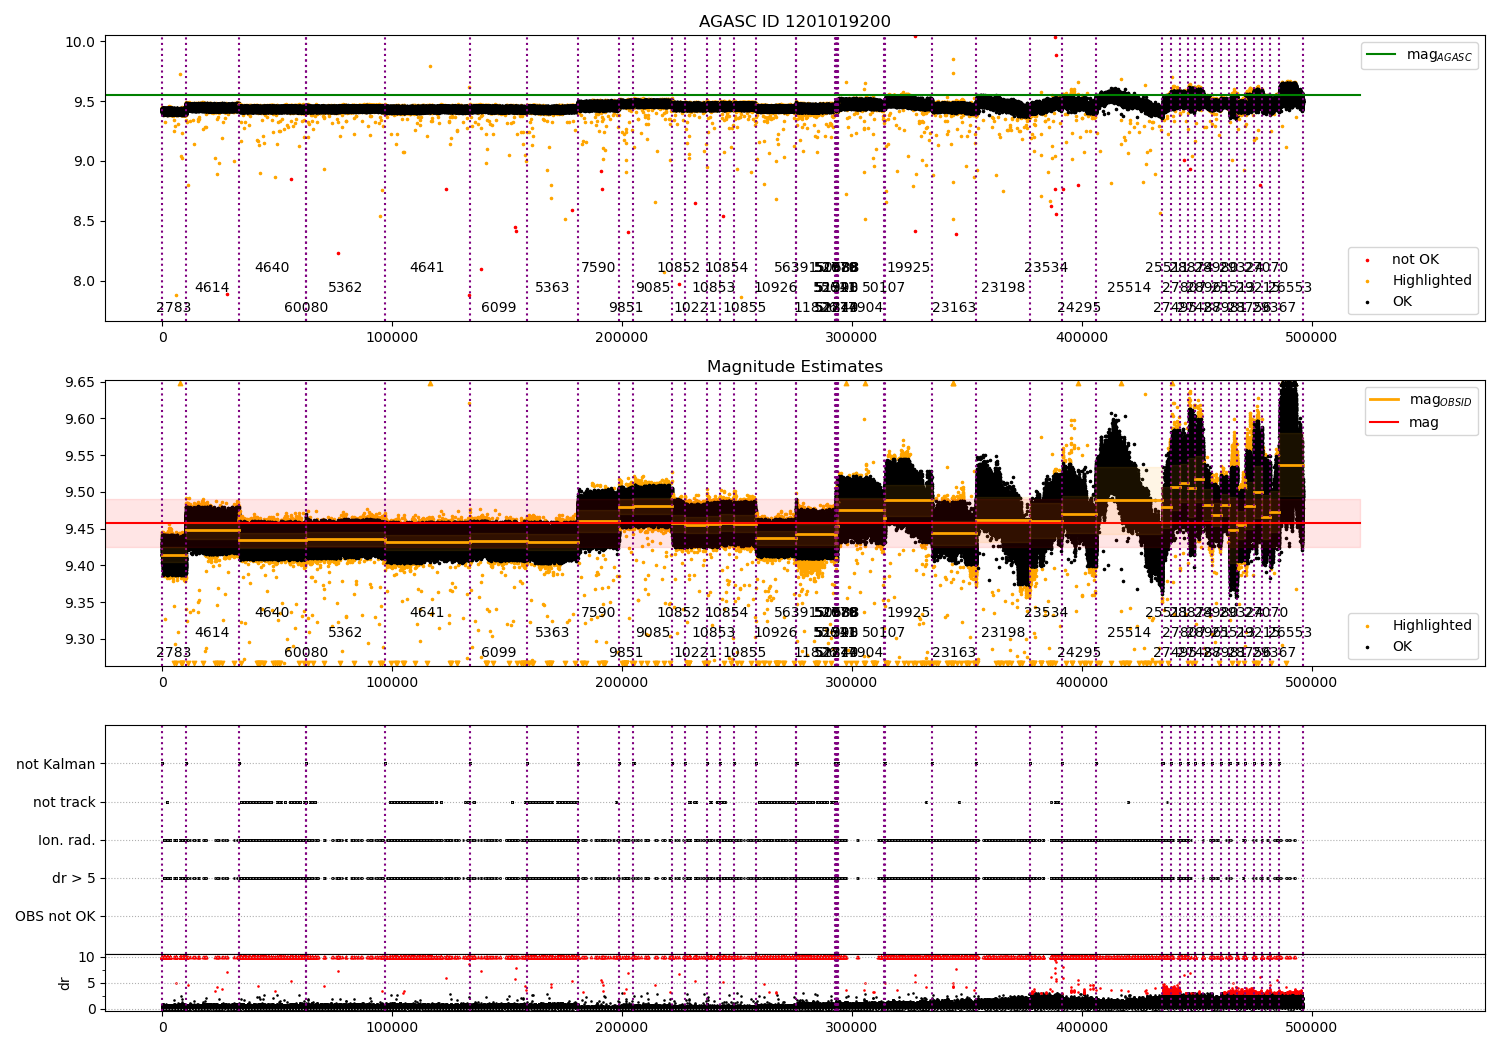Click the "Magnitude Estimates" plot title

point(795,367)
